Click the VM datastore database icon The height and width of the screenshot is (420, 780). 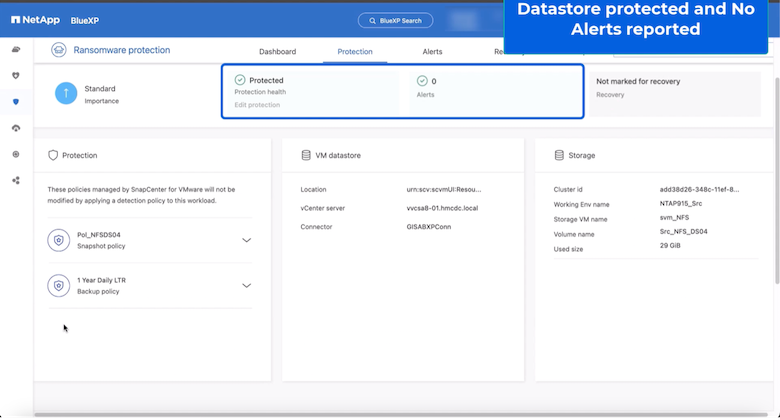point(306,156)
